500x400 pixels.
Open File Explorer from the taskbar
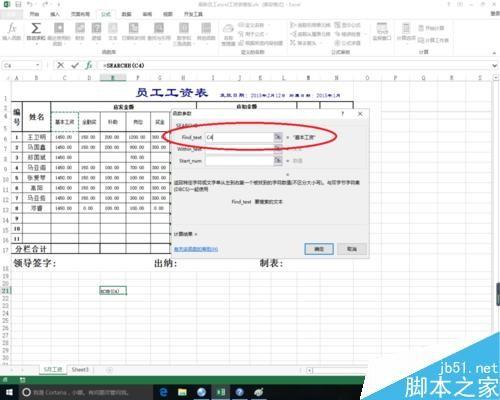tap(182, 392)
